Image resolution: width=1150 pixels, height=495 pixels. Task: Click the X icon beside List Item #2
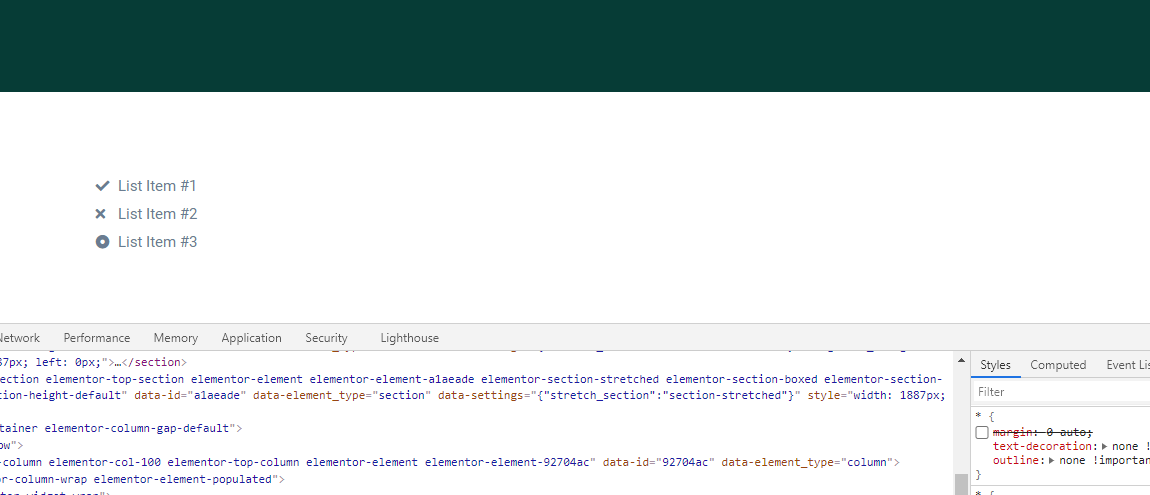[x=101, y=213]
